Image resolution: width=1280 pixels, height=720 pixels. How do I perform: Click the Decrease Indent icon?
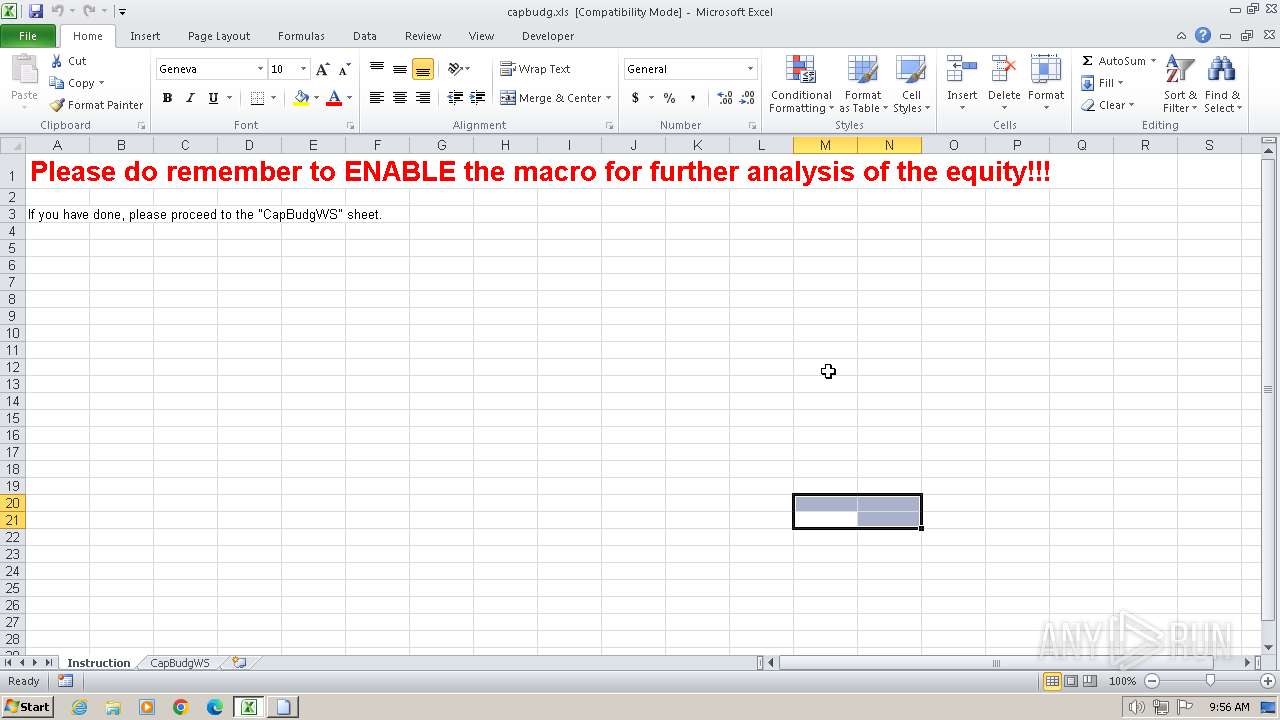pos(455,98)
